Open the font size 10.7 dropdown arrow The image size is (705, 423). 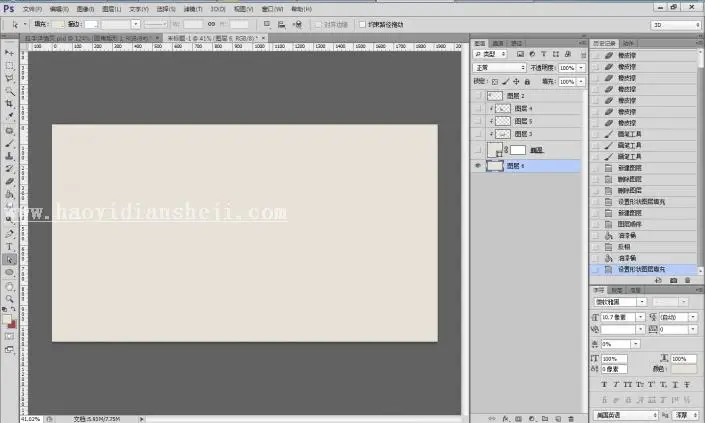[x=640, y=317]
